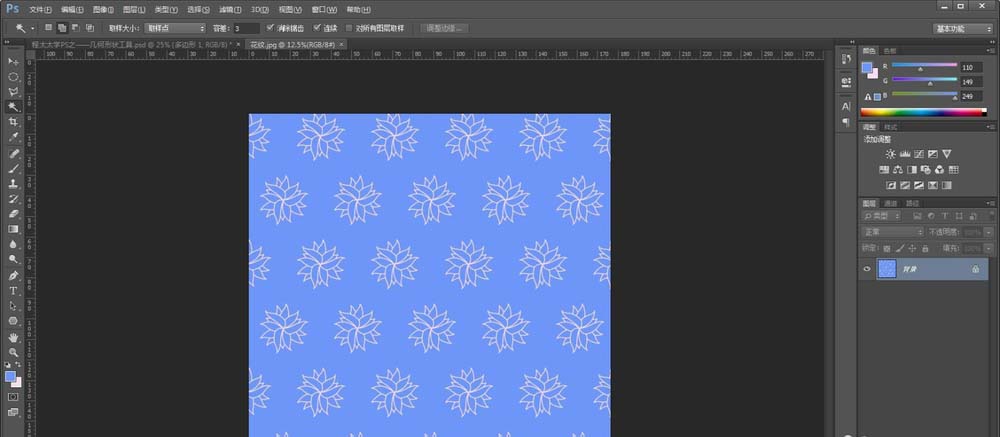Open the 取样大小 sample size dropdown
This screenshot has width=1000, height=437.
(x=175, y=28)
